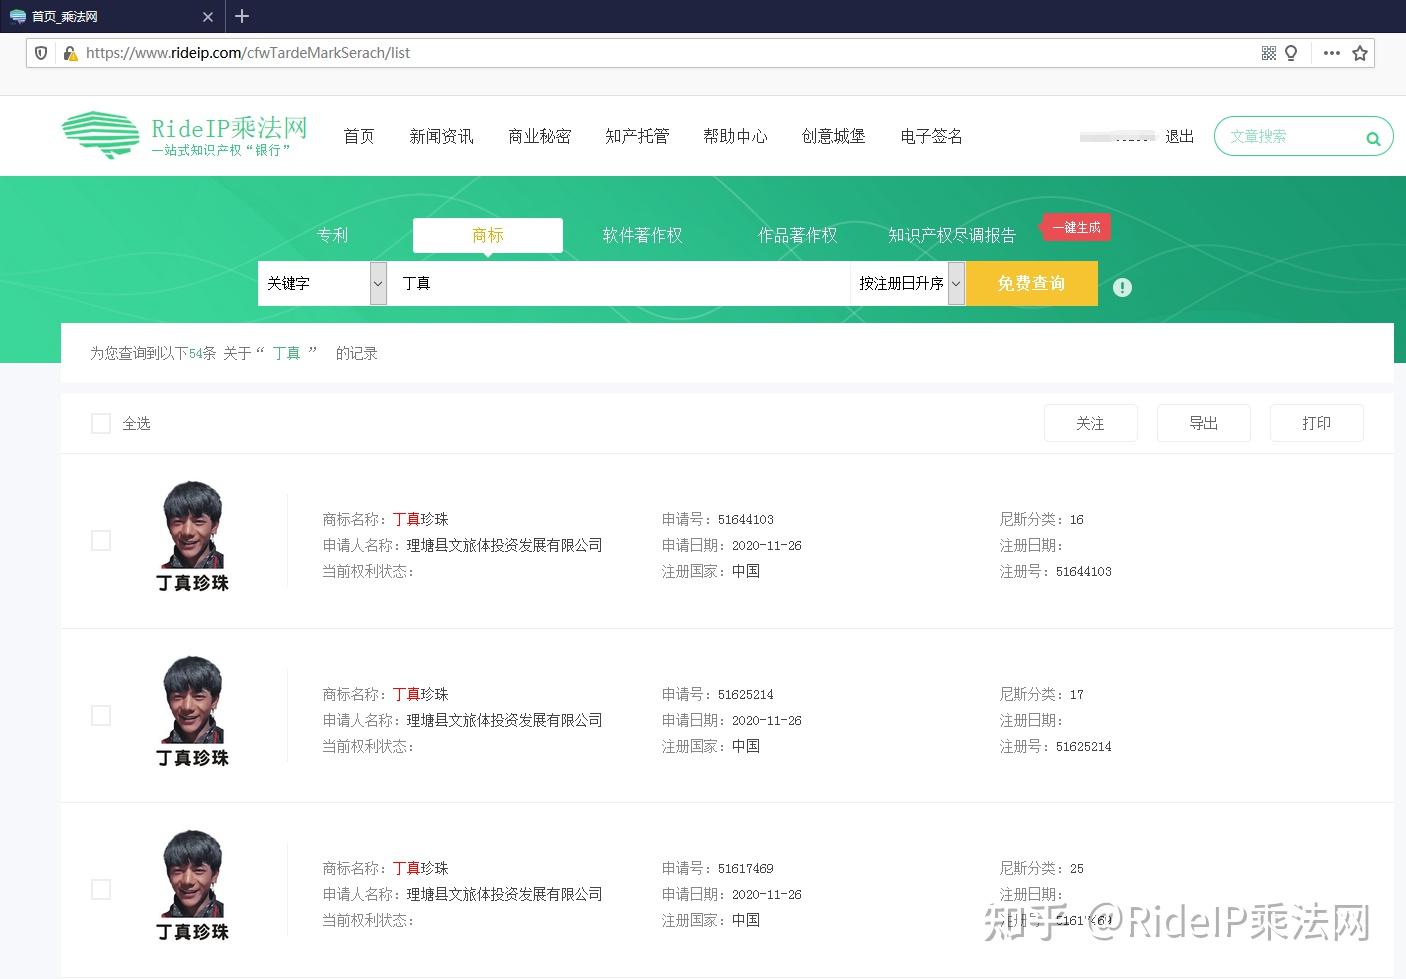Click the shield tracking protection icon
The width and height of the screenshot is (1406, 979).
[41, 53]
